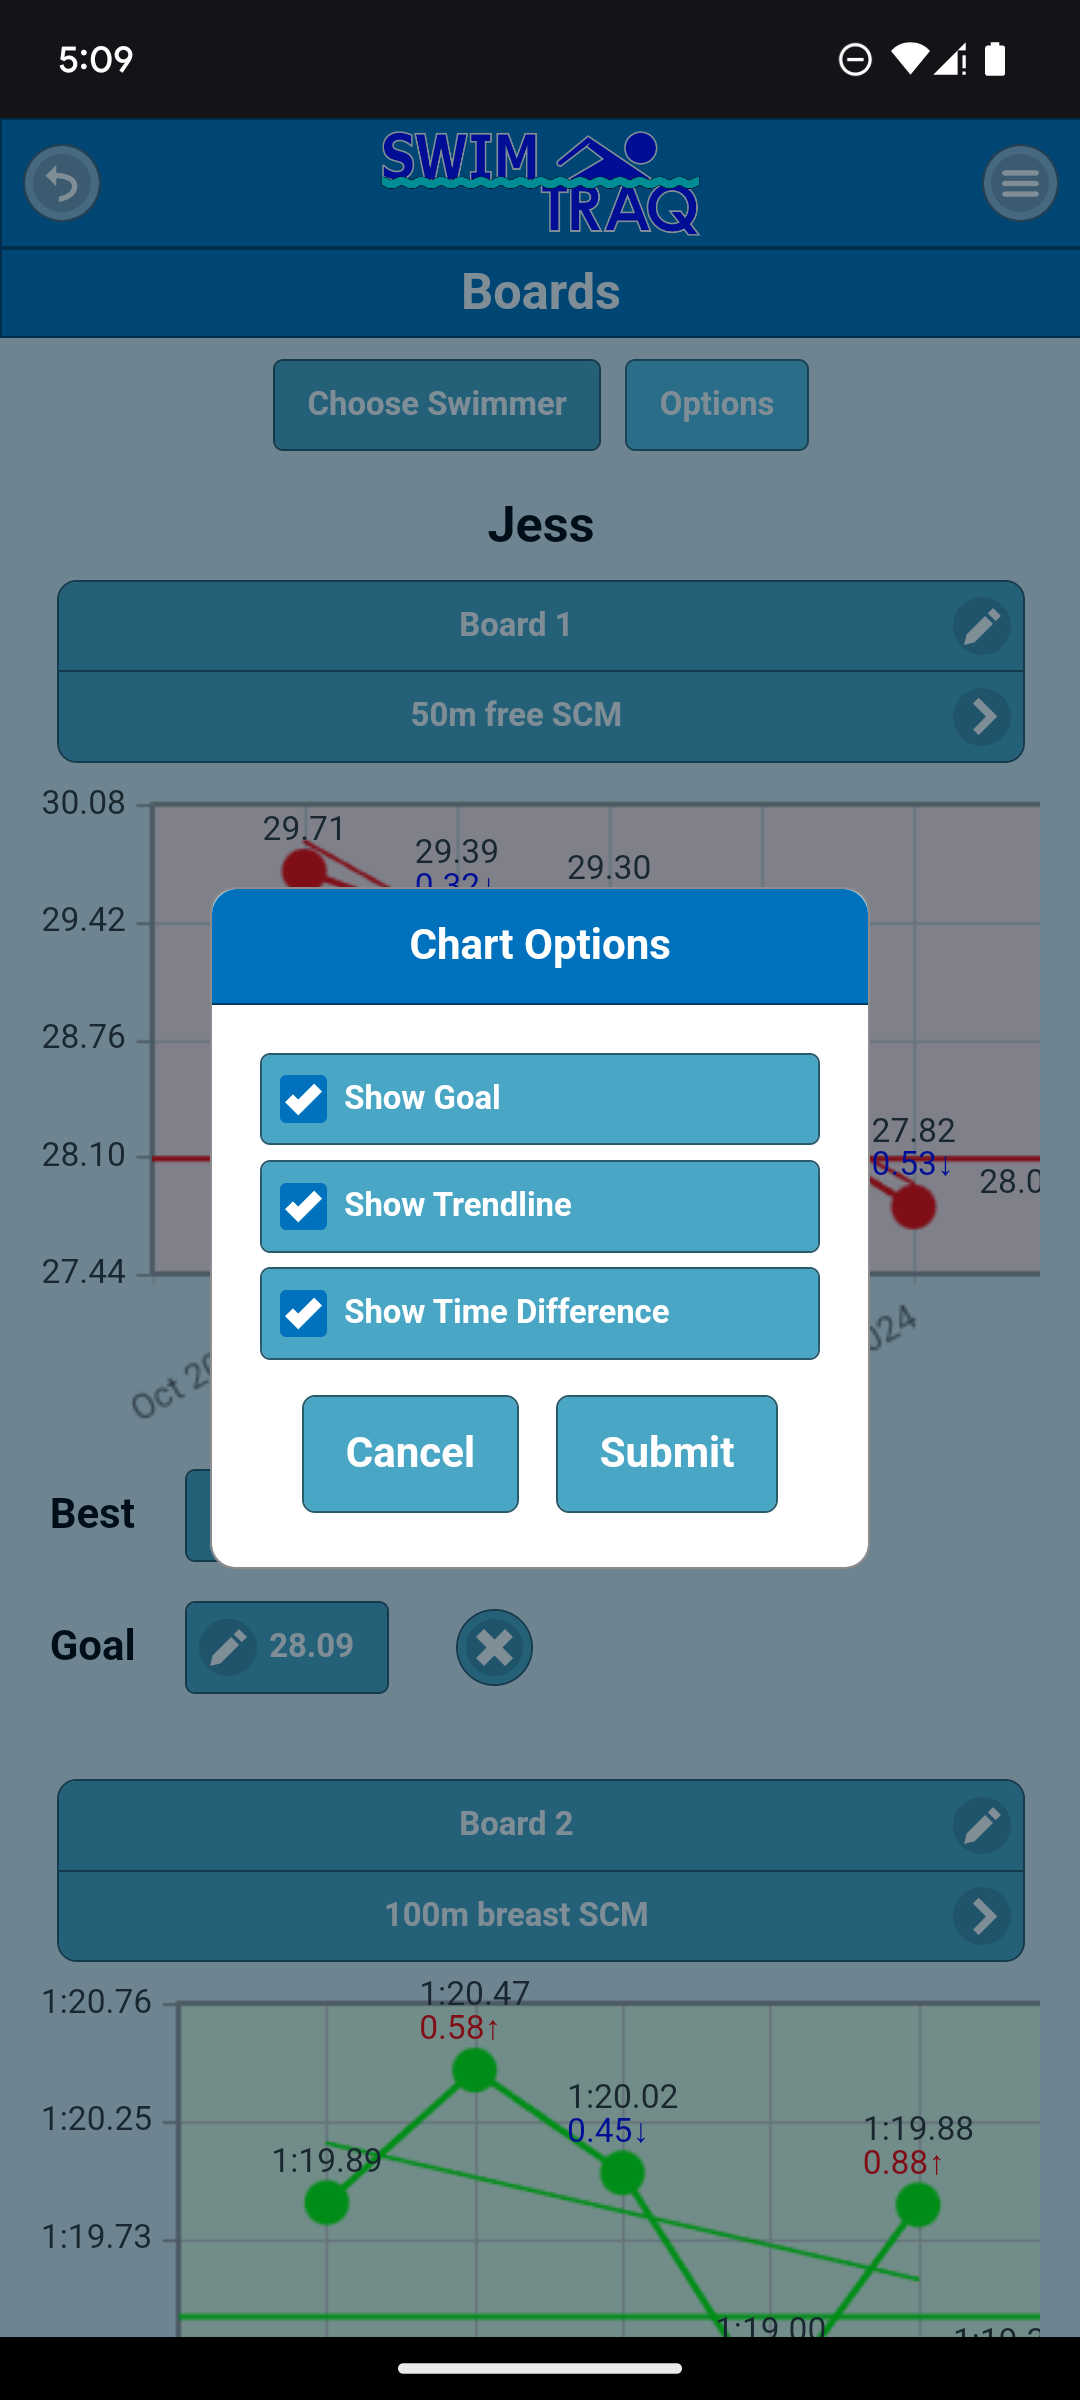Expand the 50m free SCM chevron

pos(982,716)
